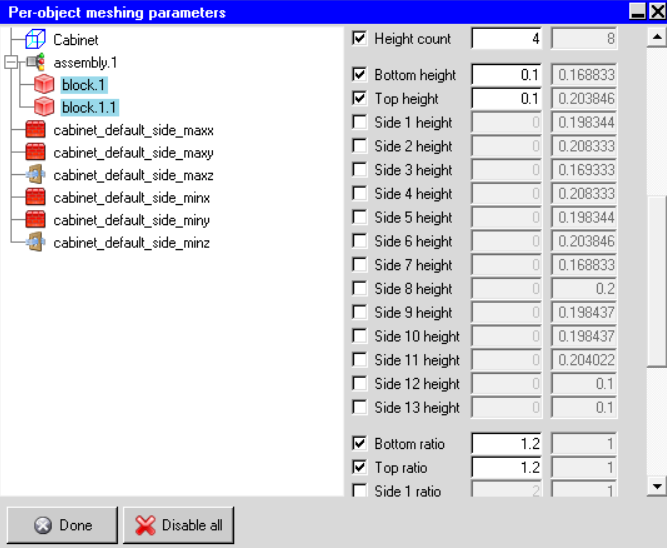The width and height of the screenshot is (667, 548).
Task: Select cabinet_default_side_maxy tree item
Action: click(x=134, y=153)
